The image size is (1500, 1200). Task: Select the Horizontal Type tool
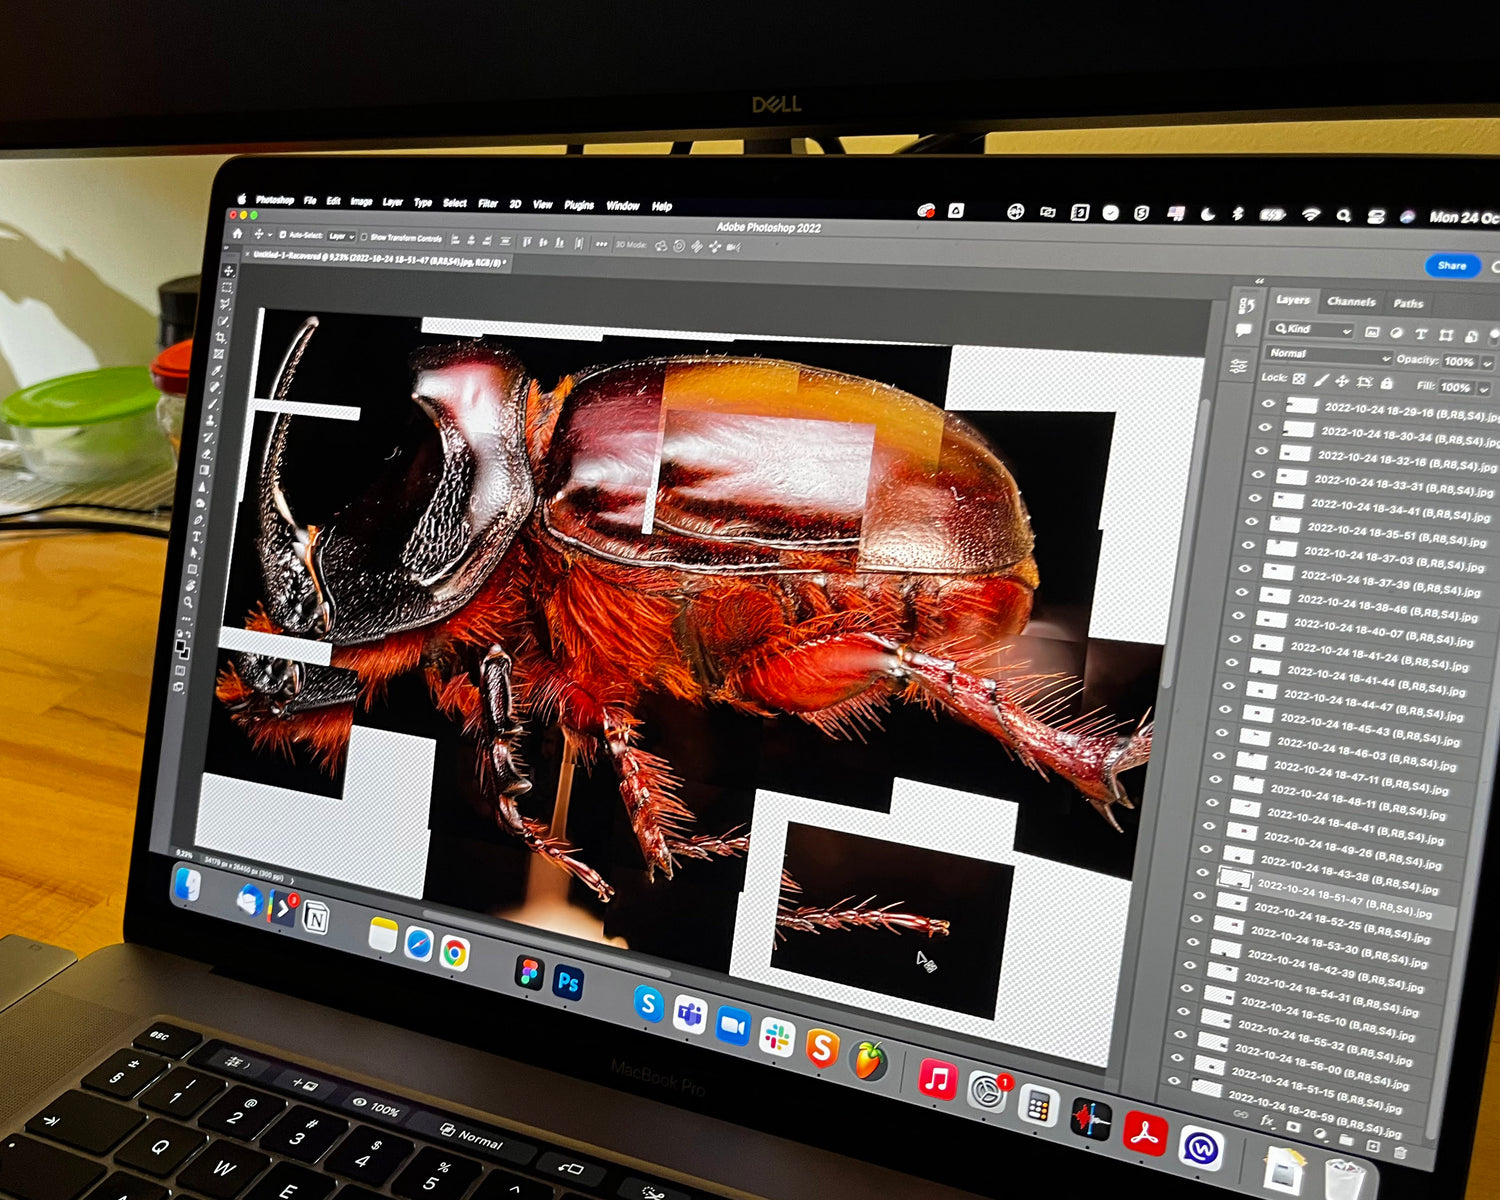coord(197,537)
